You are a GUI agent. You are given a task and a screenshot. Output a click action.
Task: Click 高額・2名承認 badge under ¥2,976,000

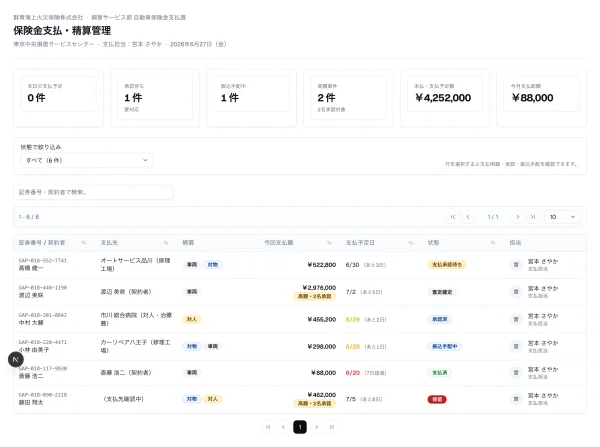click(315, 297)
